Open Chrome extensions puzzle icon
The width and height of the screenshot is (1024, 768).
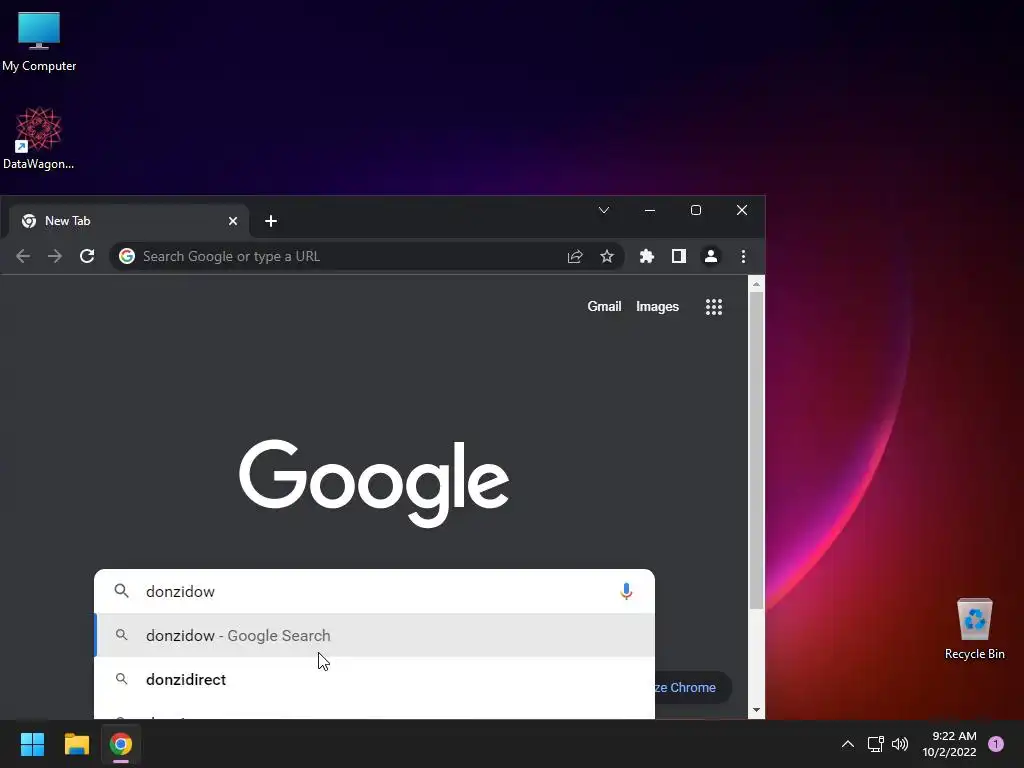(647, 257)
